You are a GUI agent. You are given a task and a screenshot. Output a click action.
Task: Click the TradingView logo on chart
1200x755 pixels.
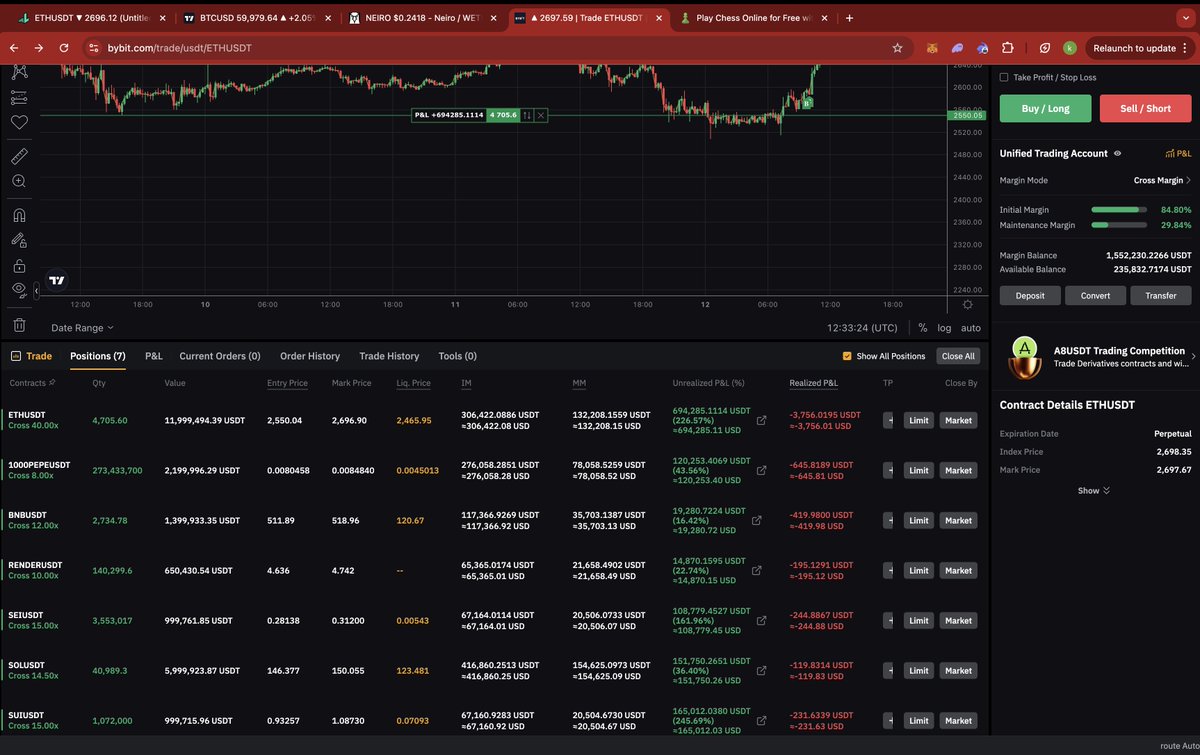pyautogui.click(x=58, y=282)
